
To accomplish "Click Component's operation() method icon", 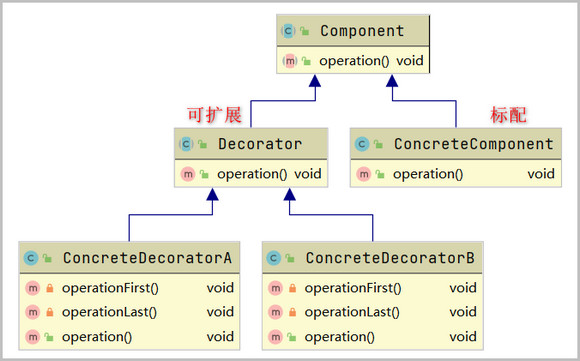I will coord(290,61).
